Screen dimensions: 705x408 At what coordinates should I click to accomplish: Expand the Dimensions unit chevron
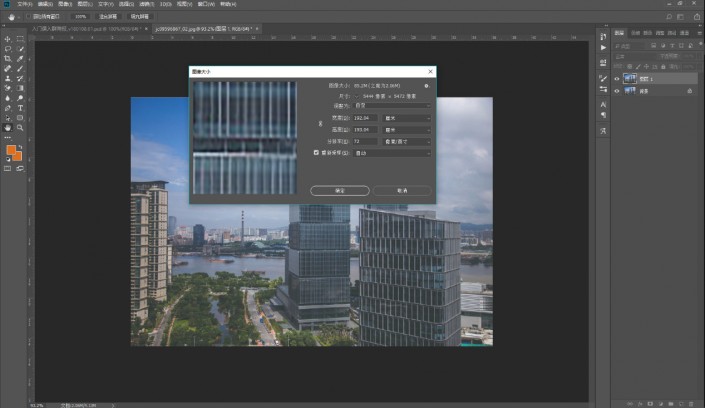(357, 96)
